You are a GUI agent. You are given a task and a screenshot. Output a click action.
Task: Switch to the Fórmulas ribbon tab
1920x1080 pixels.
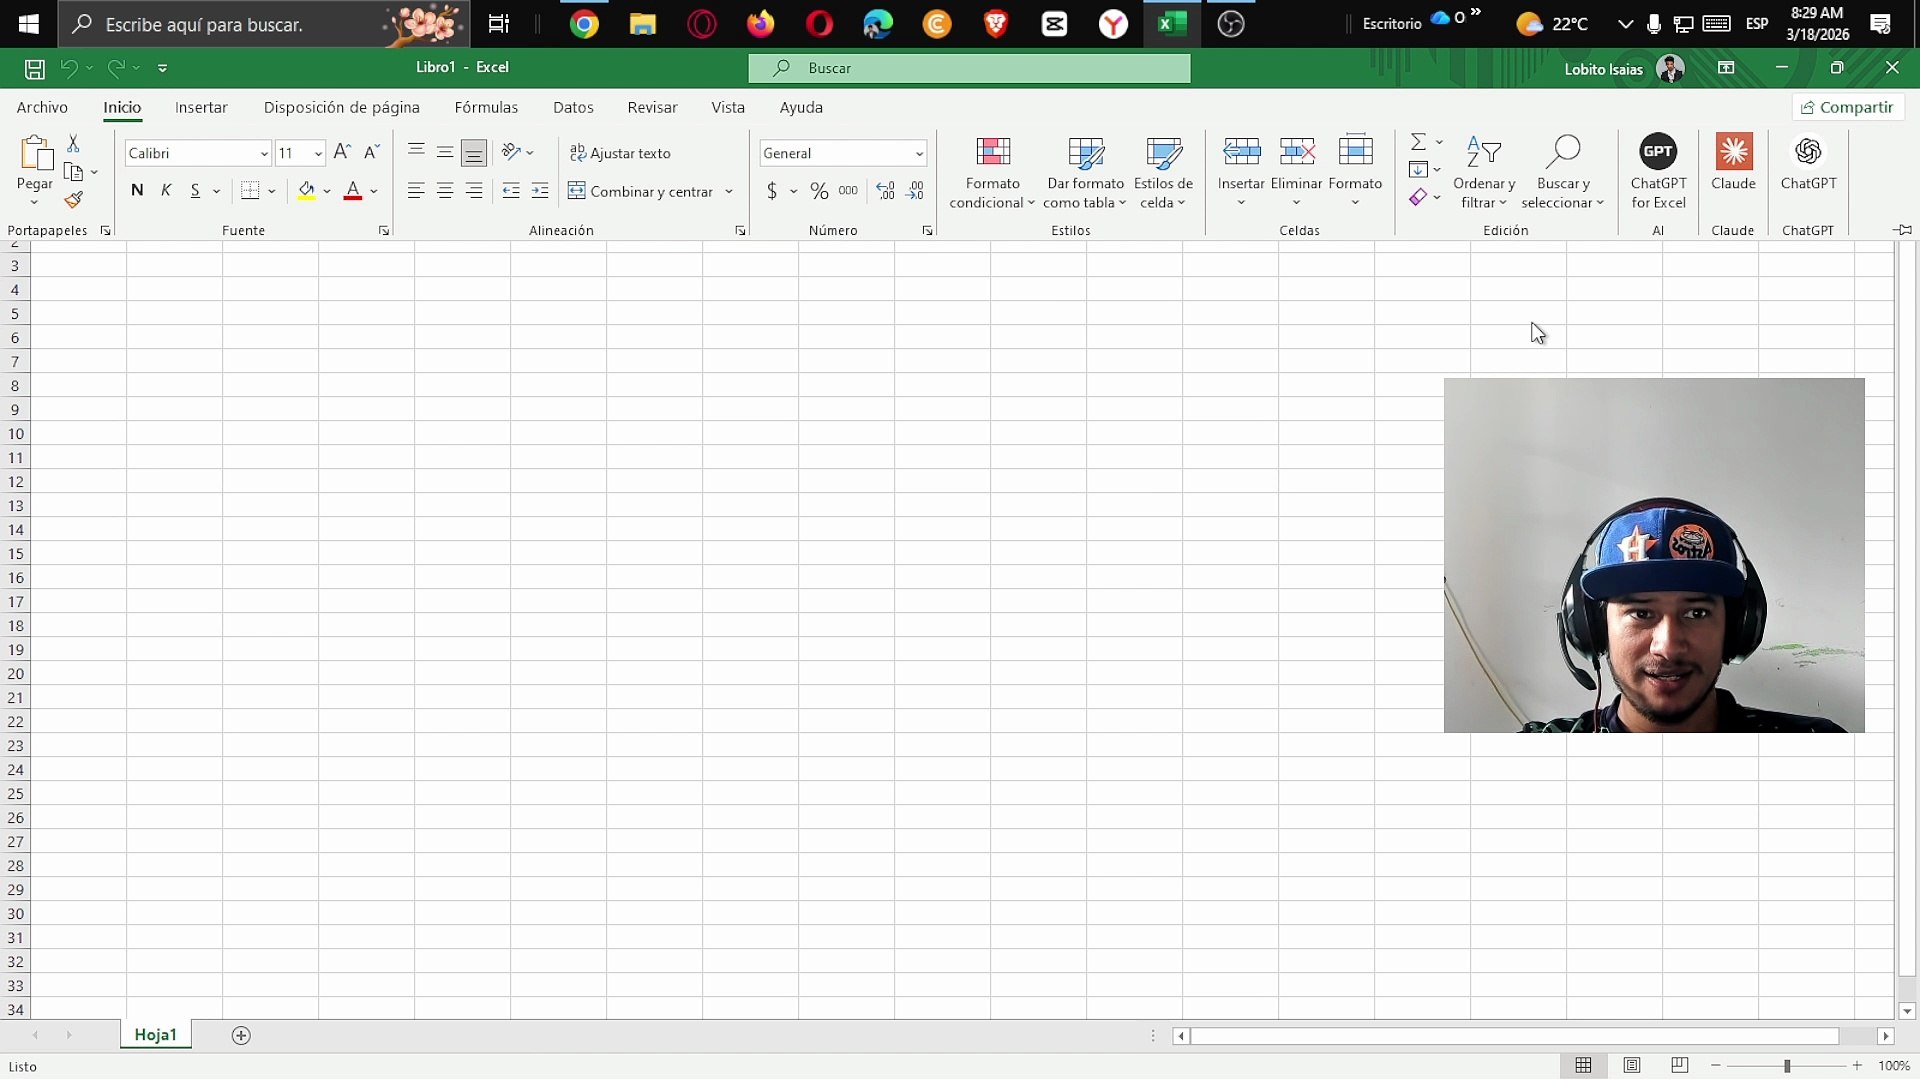(x=486, y=107)
